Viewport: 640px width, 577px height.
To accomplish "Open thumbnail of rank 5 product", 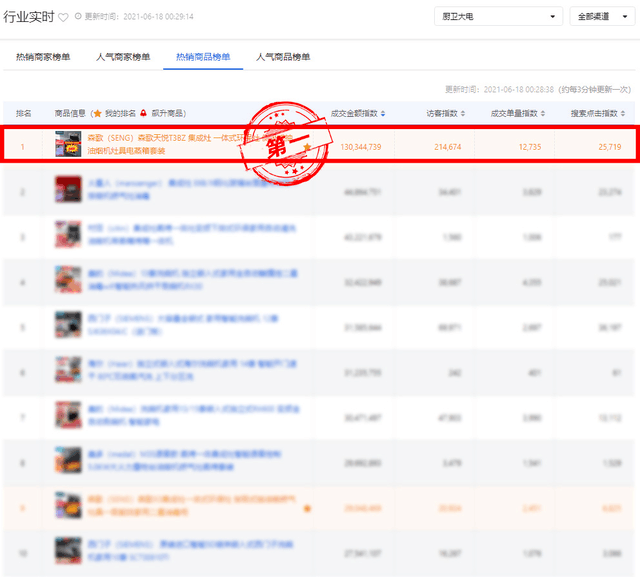I will pyautogui.click(x=68, y=325).
